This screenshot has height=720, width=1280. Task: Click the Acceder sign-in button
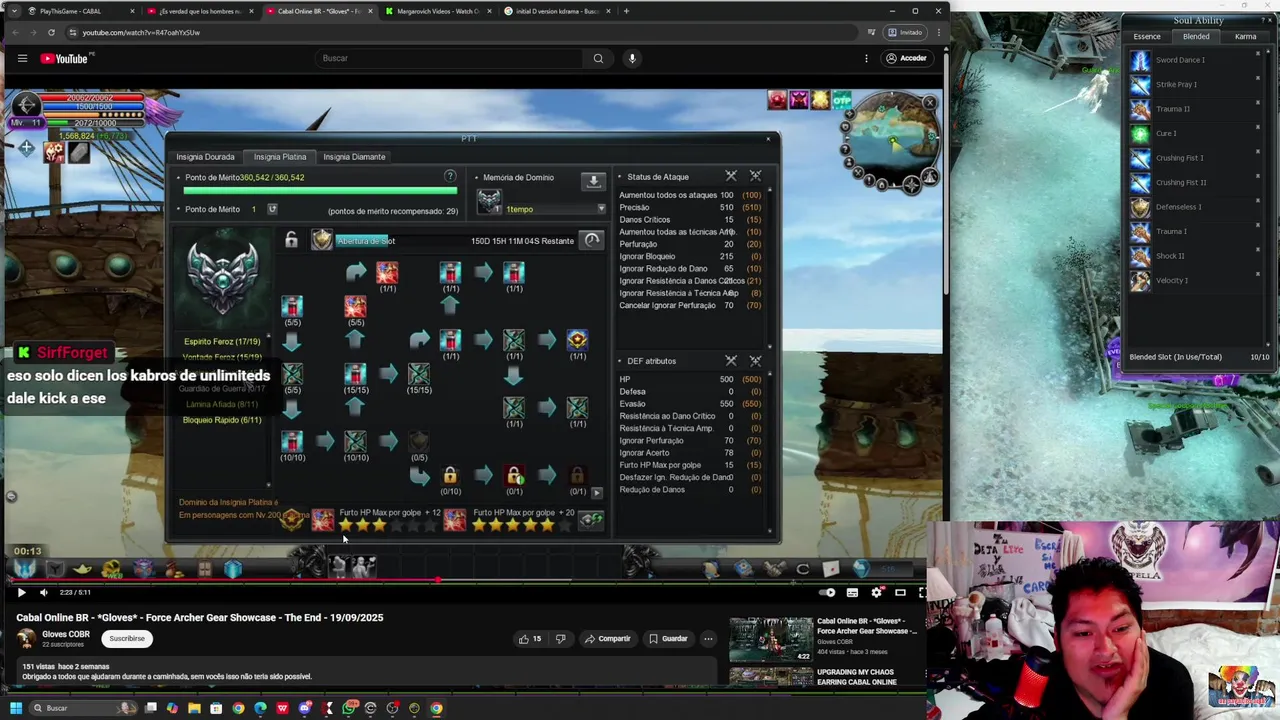click(906, 58)
